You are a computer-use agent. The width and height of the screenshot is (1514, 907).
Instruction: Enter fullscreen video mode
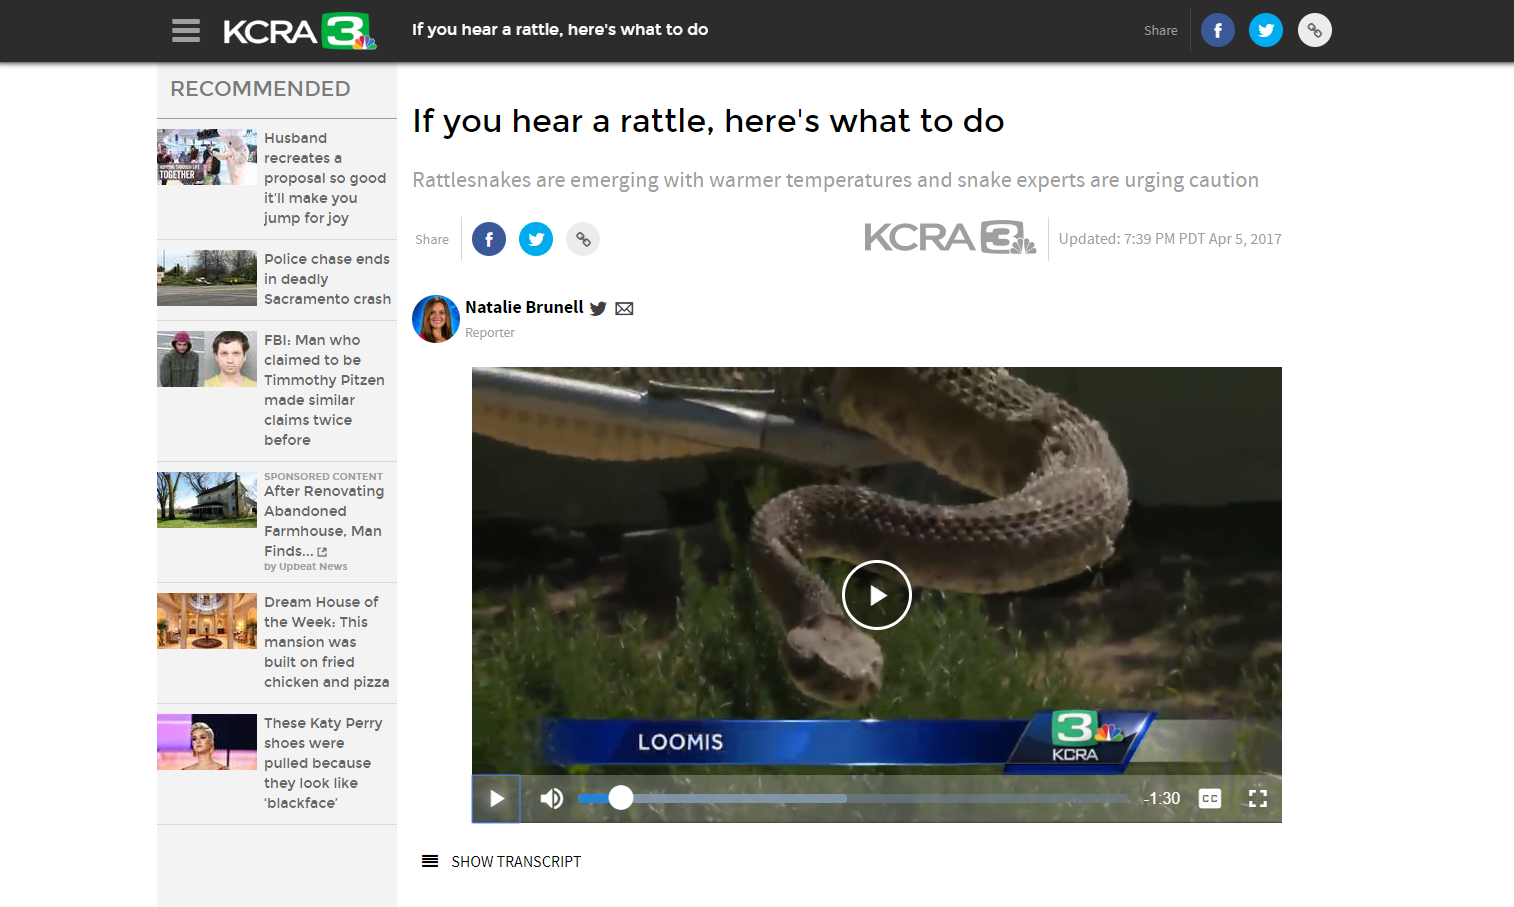tap(1258, 798)
